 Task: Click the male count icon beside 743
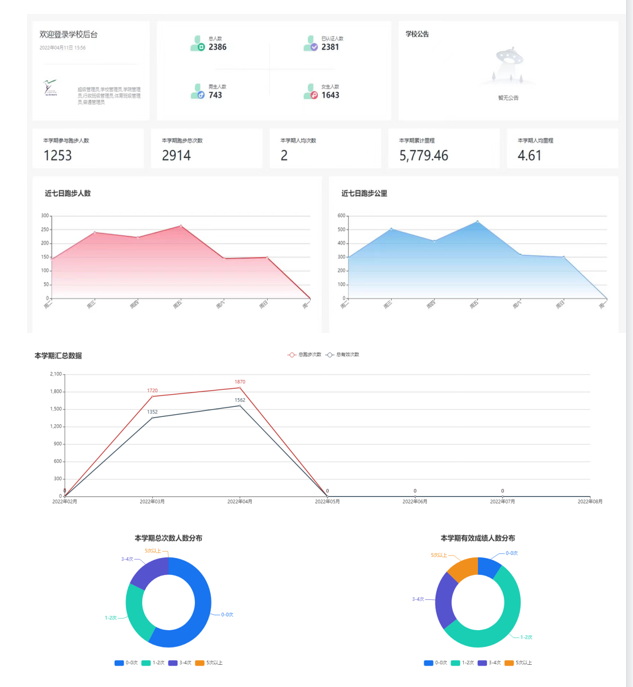(198, 91)
